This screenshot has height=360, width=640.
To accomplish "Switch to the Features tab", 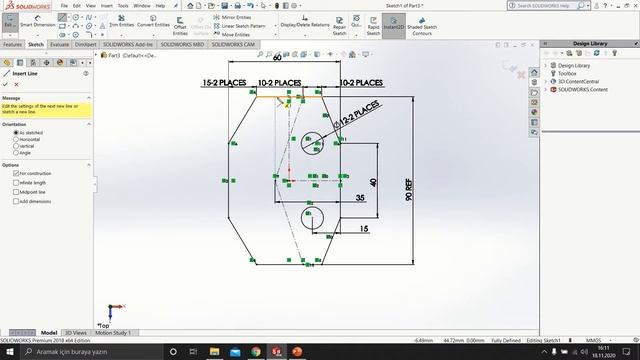I will pos(12,44).
